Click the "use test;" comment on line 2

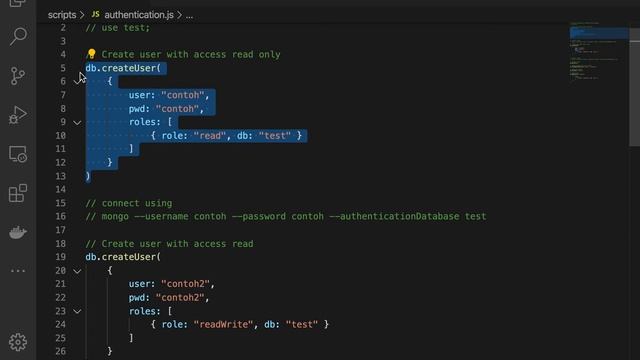118,28
